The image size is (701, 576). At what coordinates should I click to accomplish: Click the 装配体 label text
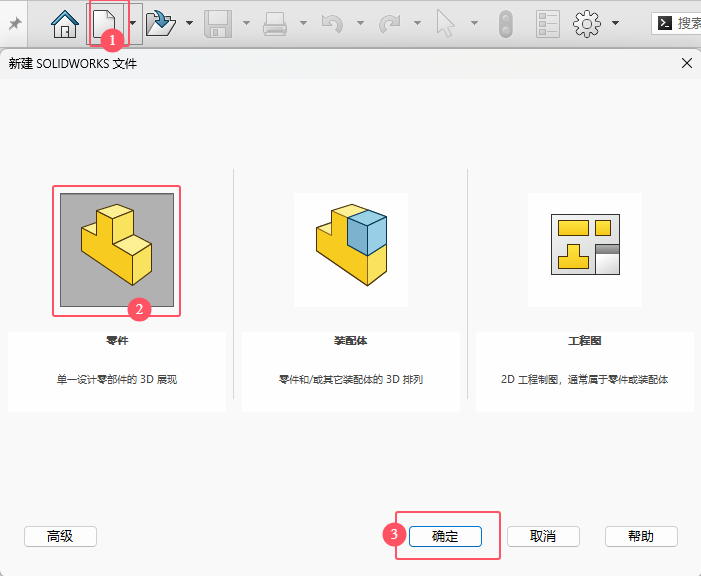(350, 341)
